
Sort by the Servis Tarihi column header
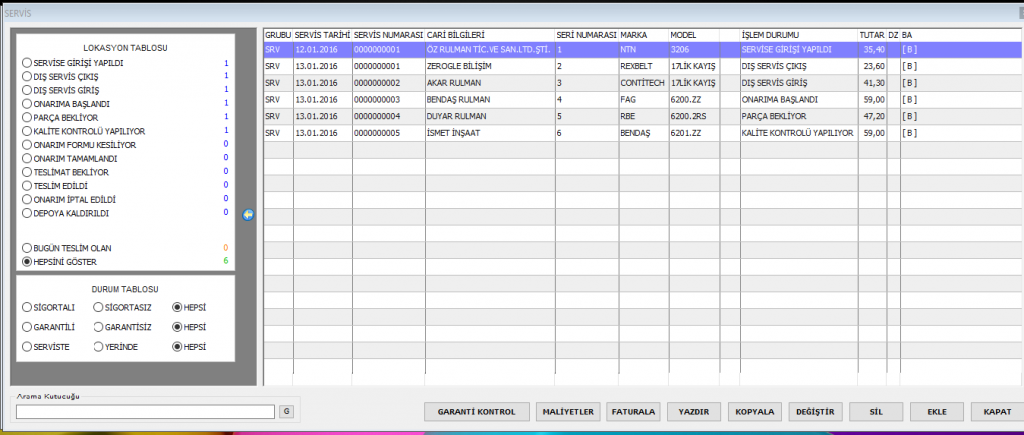(x=322, y=34)
